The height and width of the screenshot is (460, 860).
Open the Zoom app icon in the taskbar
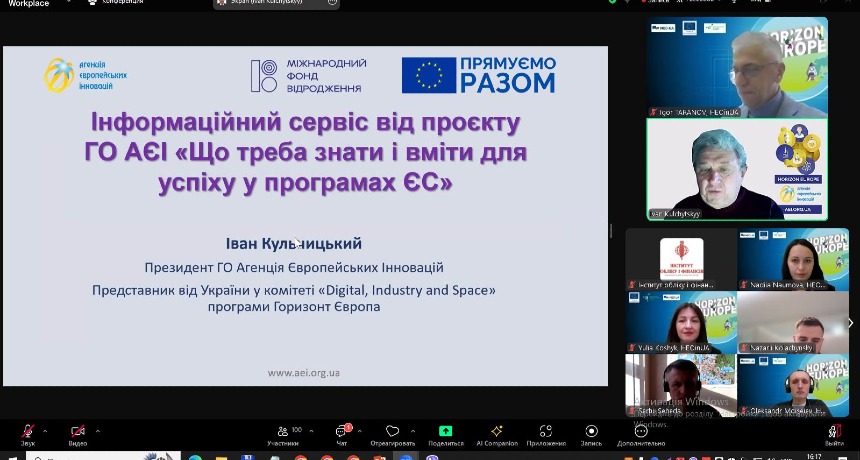coord(406,456)
